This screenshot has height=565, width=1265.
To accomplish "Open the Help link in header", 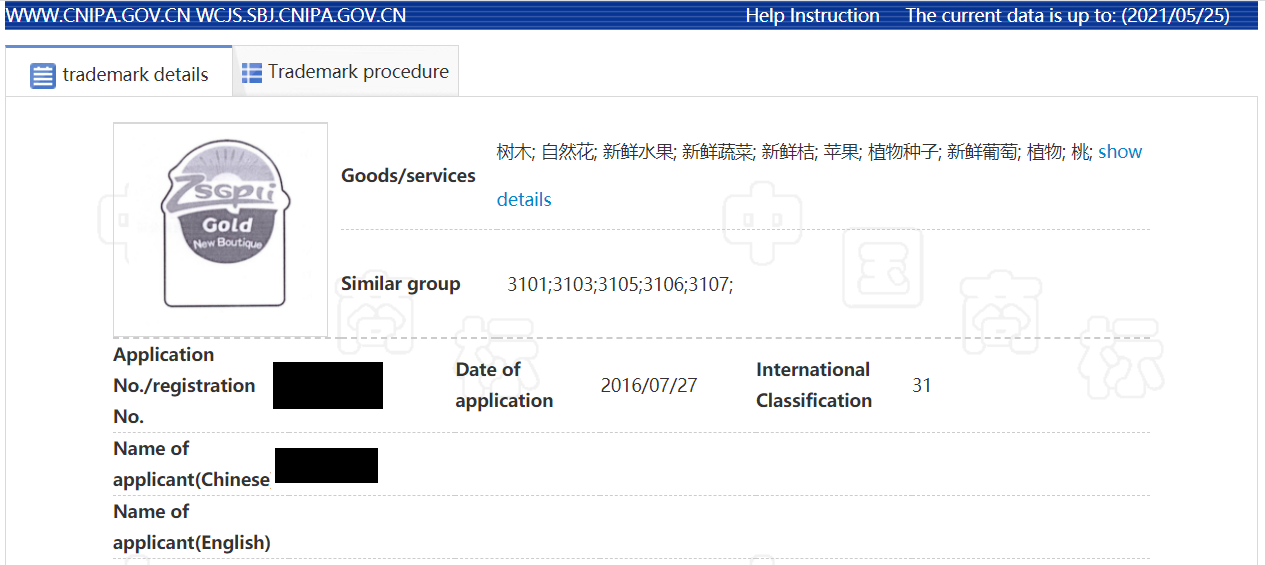I will 765,16.
